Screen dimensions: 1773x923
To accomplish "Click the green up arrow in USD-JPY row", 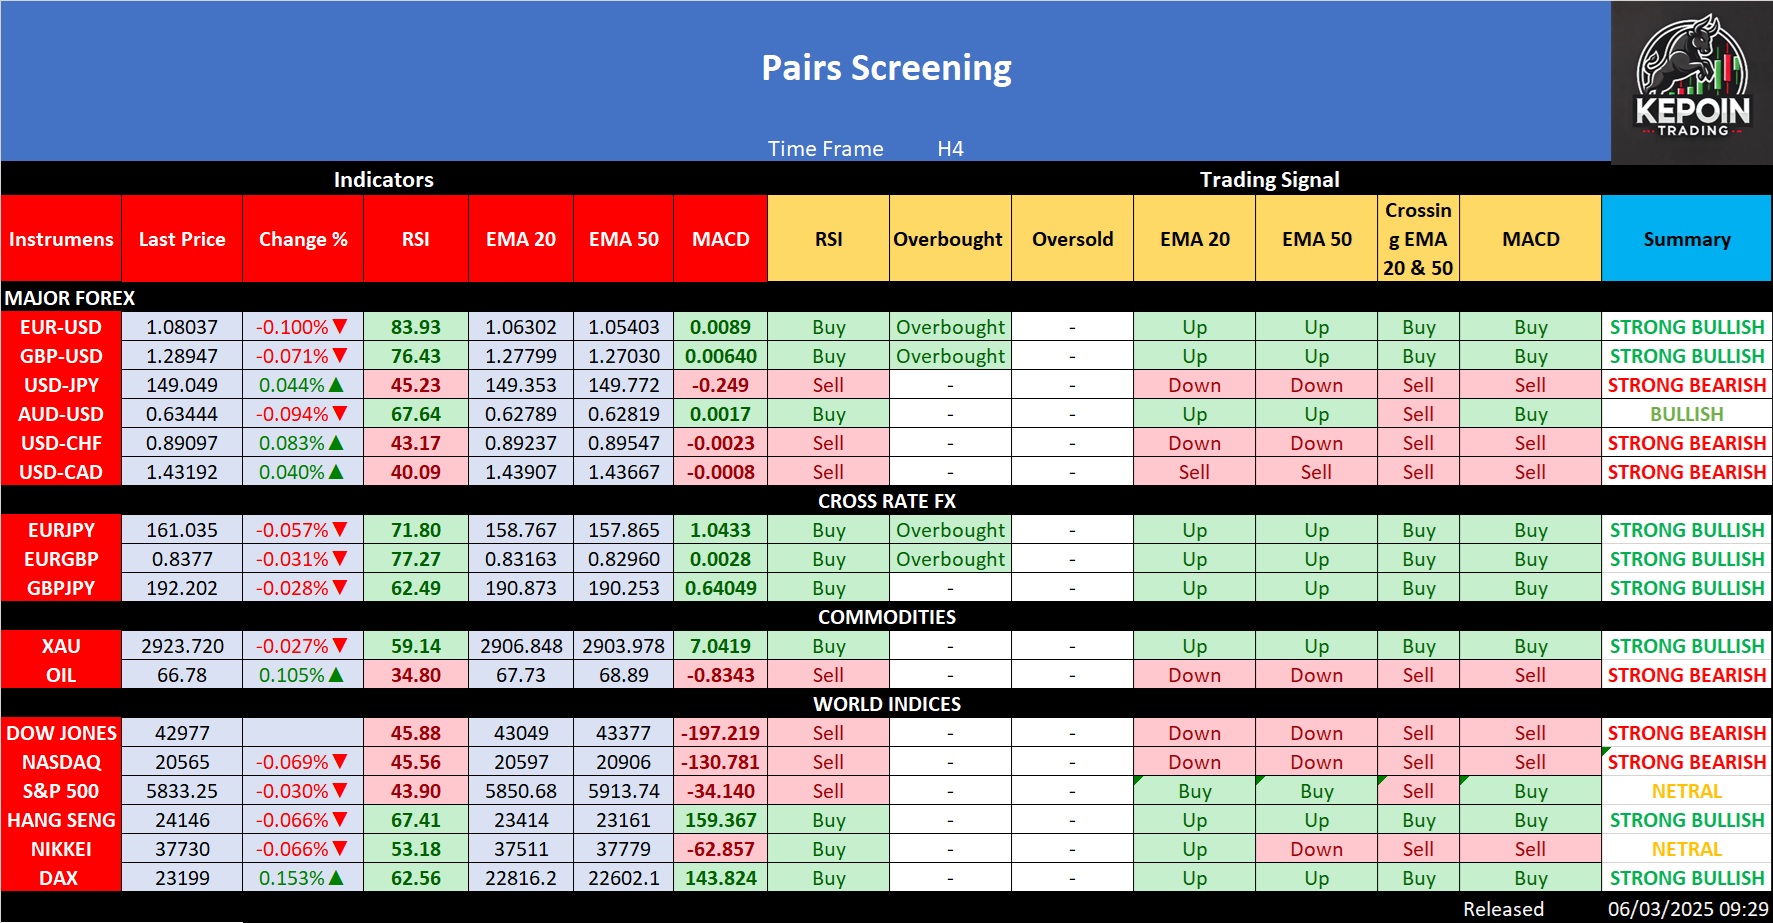I will 336,385.
